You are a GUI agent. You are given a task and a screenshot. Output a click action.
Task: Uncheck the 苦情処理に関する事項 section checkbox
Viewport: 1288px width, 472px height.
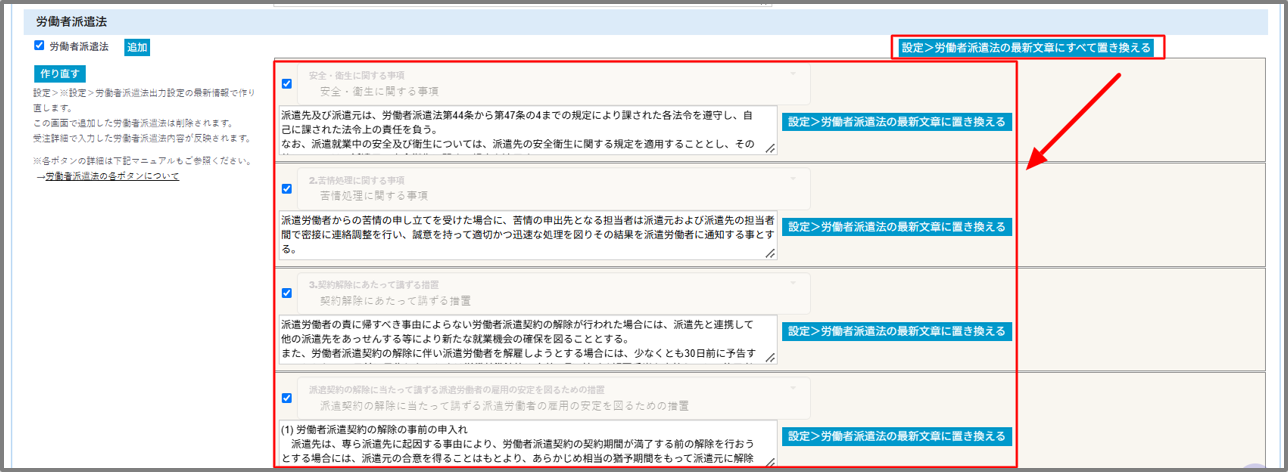tap(287, 188)
